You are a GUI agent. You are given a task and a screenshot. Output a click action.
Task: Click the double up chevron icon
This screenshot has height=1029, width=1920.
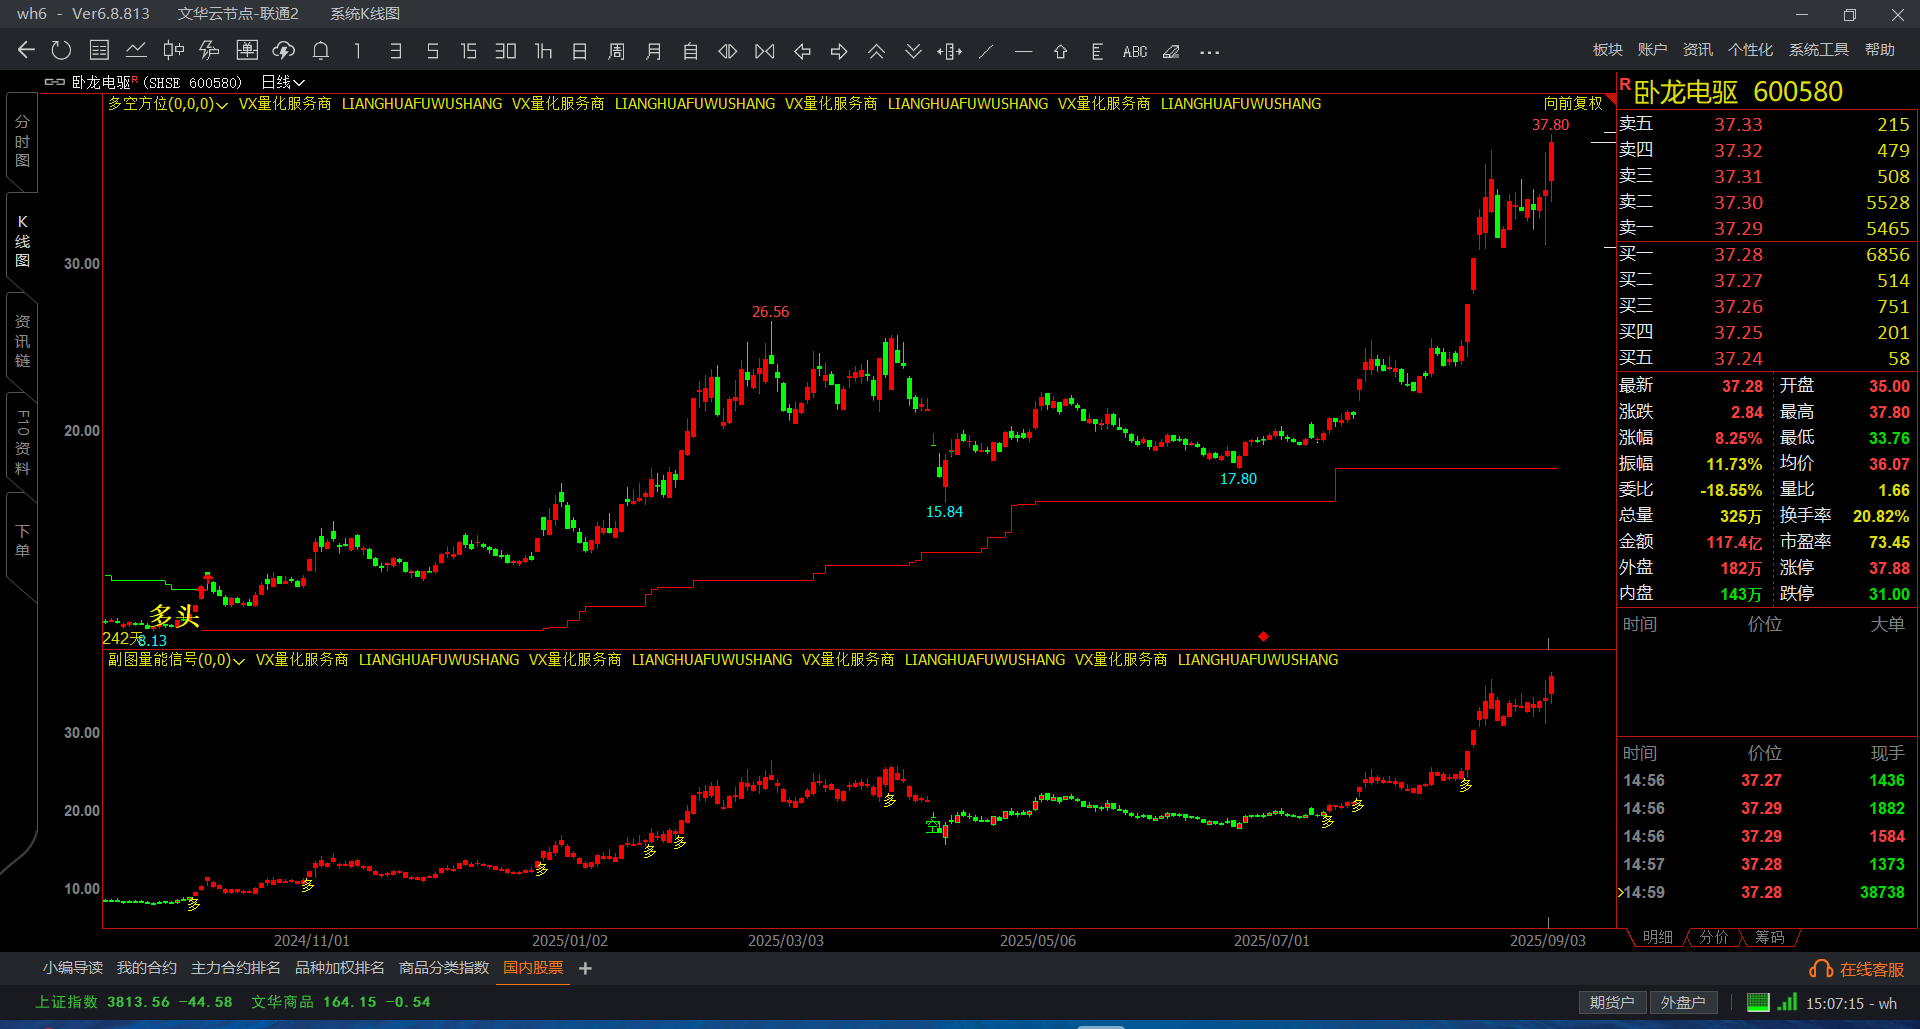click(x=876, y=51)
